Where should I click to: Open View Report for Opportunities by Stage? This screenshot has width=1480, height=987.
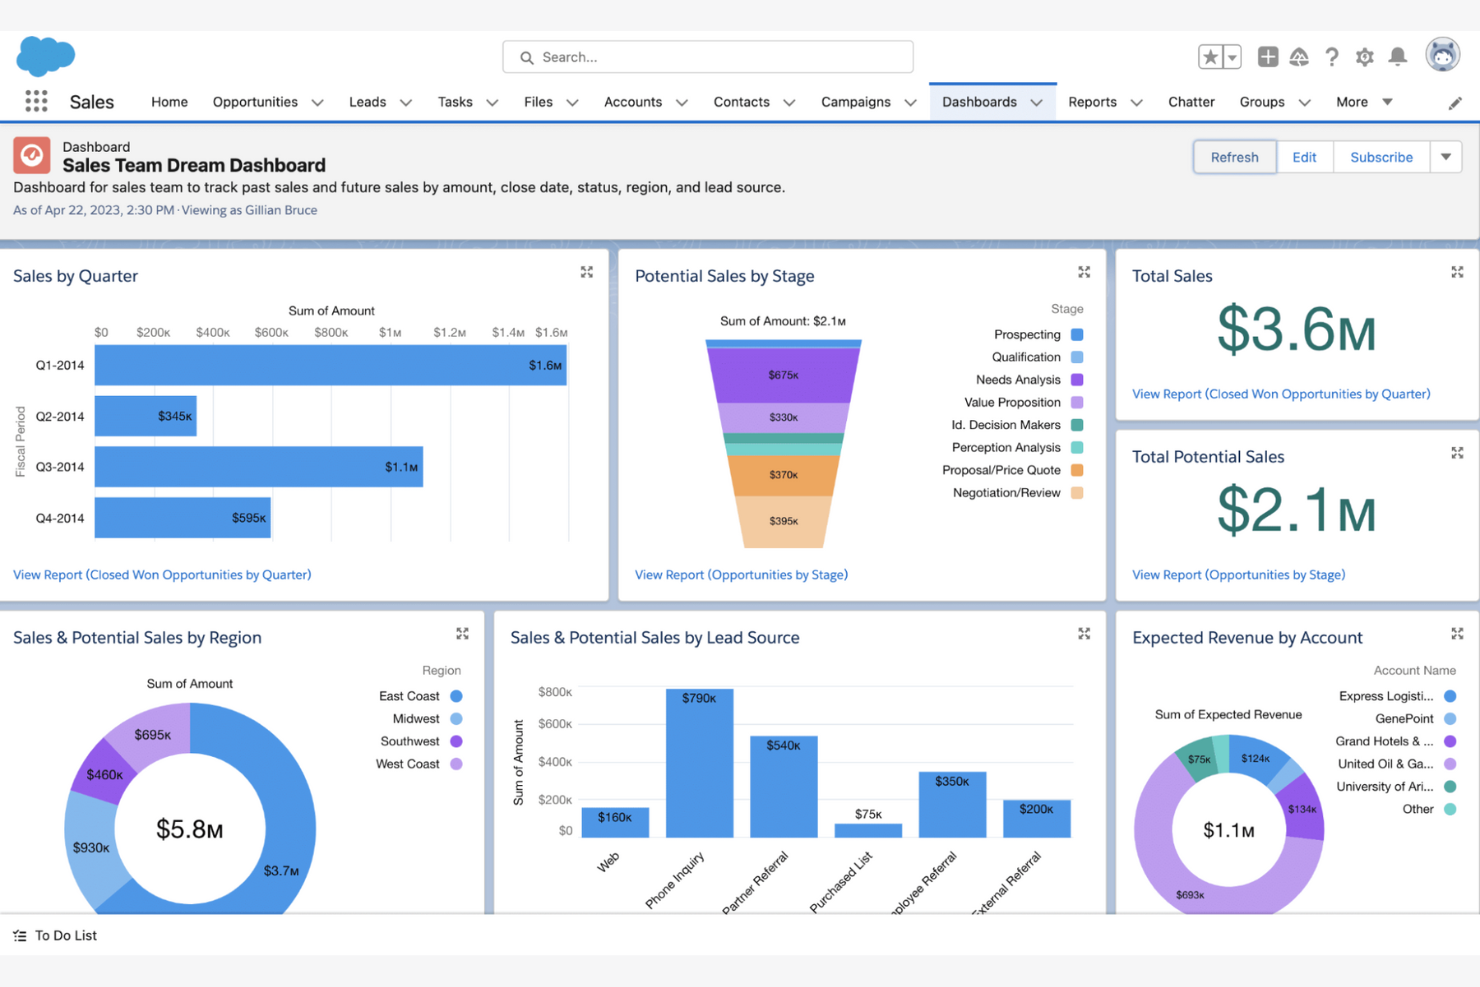tap(741, 574)
